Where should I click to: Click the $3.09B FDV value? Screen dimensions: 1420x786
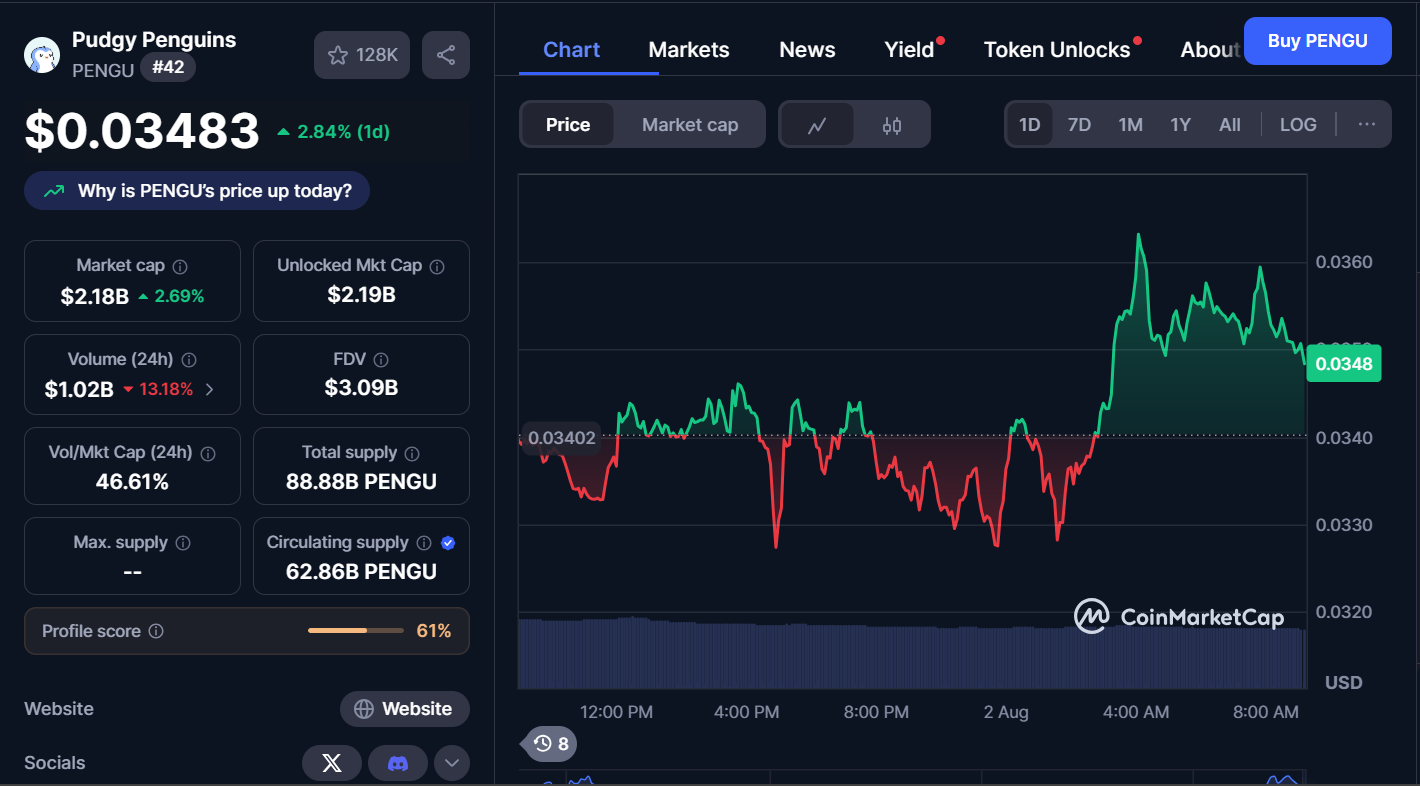coord(361,388)
